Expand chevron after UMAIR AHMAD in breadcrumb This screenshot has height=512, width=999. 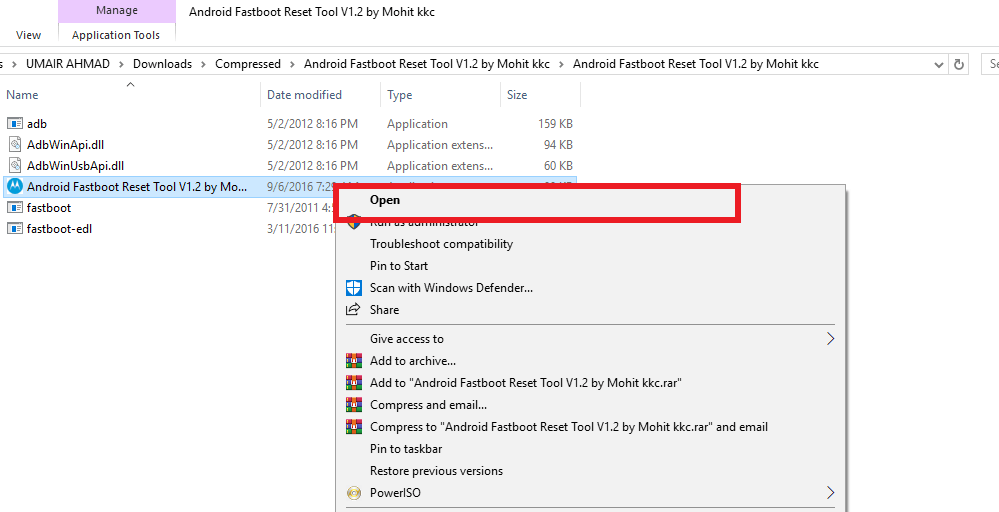click(121, 64)
